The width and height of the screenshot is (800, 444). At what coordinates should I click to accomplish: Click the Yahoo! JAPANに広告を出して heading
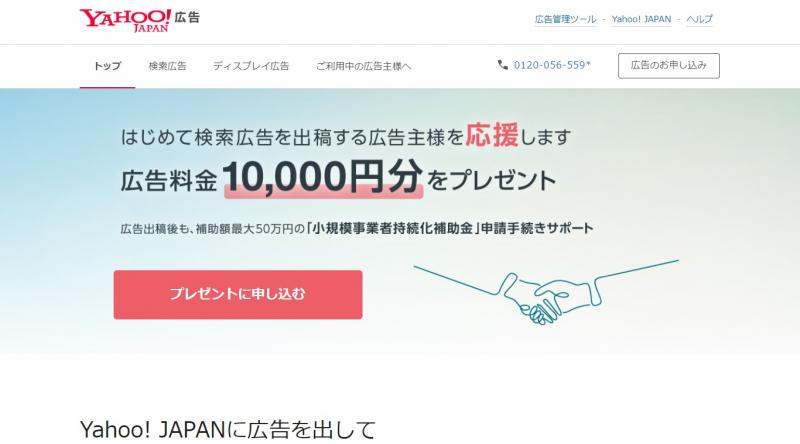228,429
